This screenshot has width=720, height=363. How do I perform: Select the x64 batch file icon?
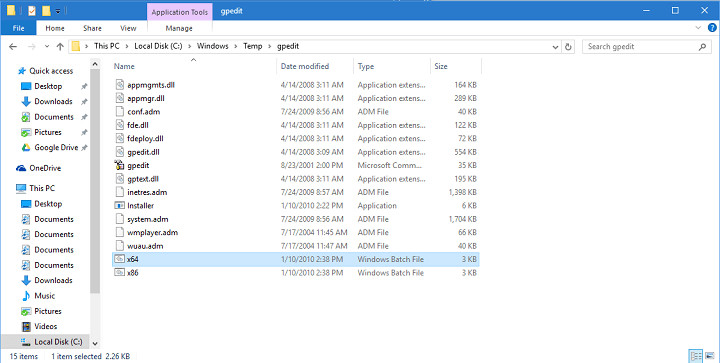[119, 259]
